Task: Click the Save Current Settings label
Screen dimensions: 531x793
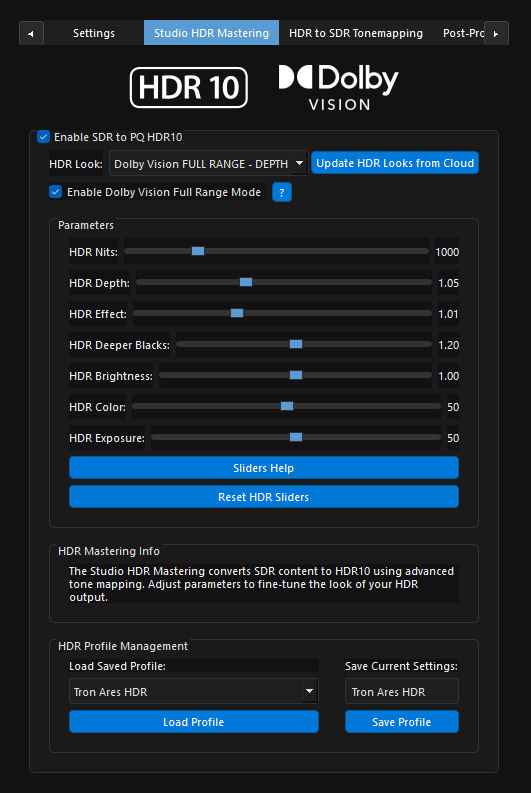Action: tap(402, 666)
